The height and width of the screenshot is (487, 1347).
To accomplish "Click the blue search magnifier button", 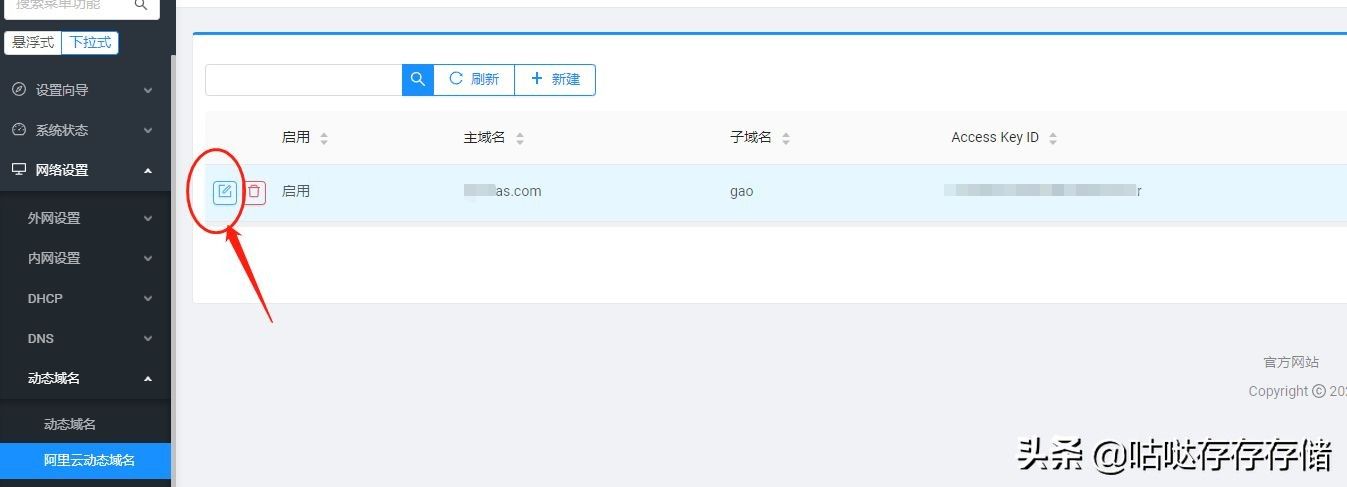I will [x=418, y=79].
